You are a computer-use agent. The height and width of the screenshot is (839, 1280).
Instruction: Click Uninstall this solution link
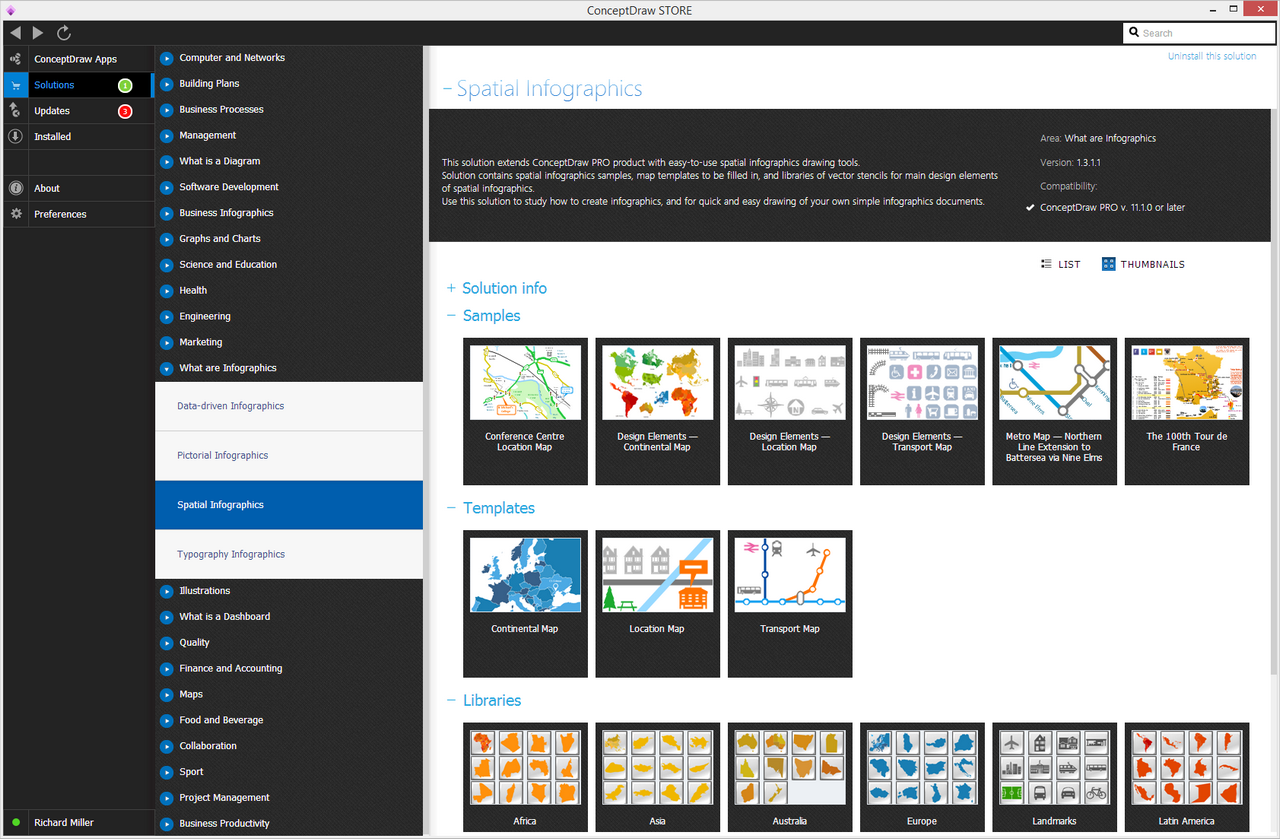coord(1212,56)
